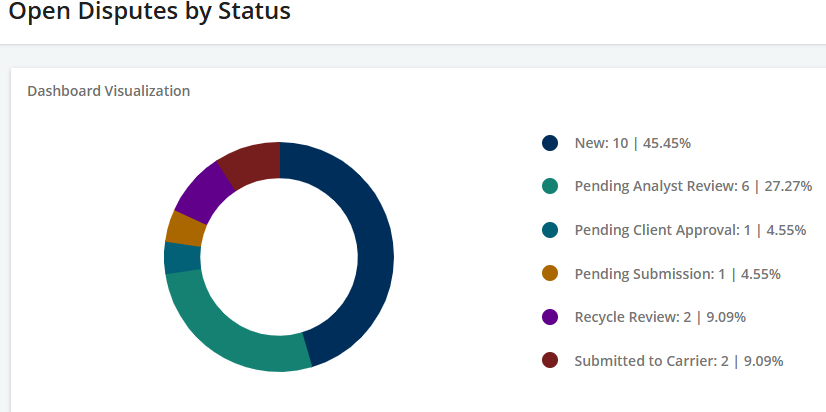Screen dimensions: 826x412
Task: Click the teal Pending Client Approval donut segment
Action: pyautogui.click(x=182, y=258)
